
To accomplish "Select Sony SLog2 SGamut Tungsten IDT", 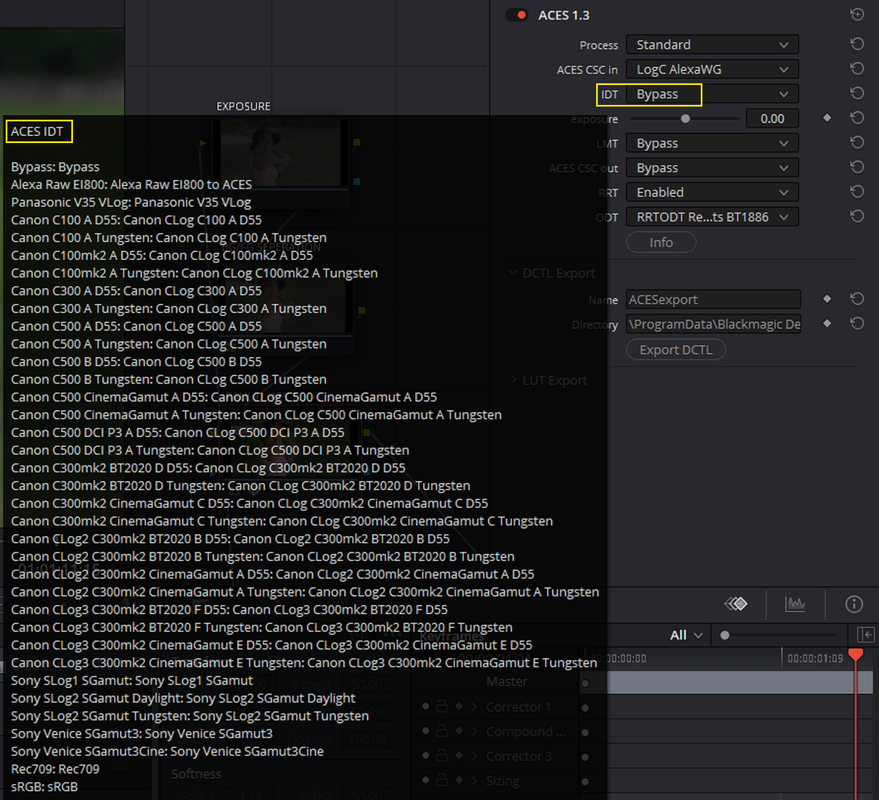I will point(189,716).
